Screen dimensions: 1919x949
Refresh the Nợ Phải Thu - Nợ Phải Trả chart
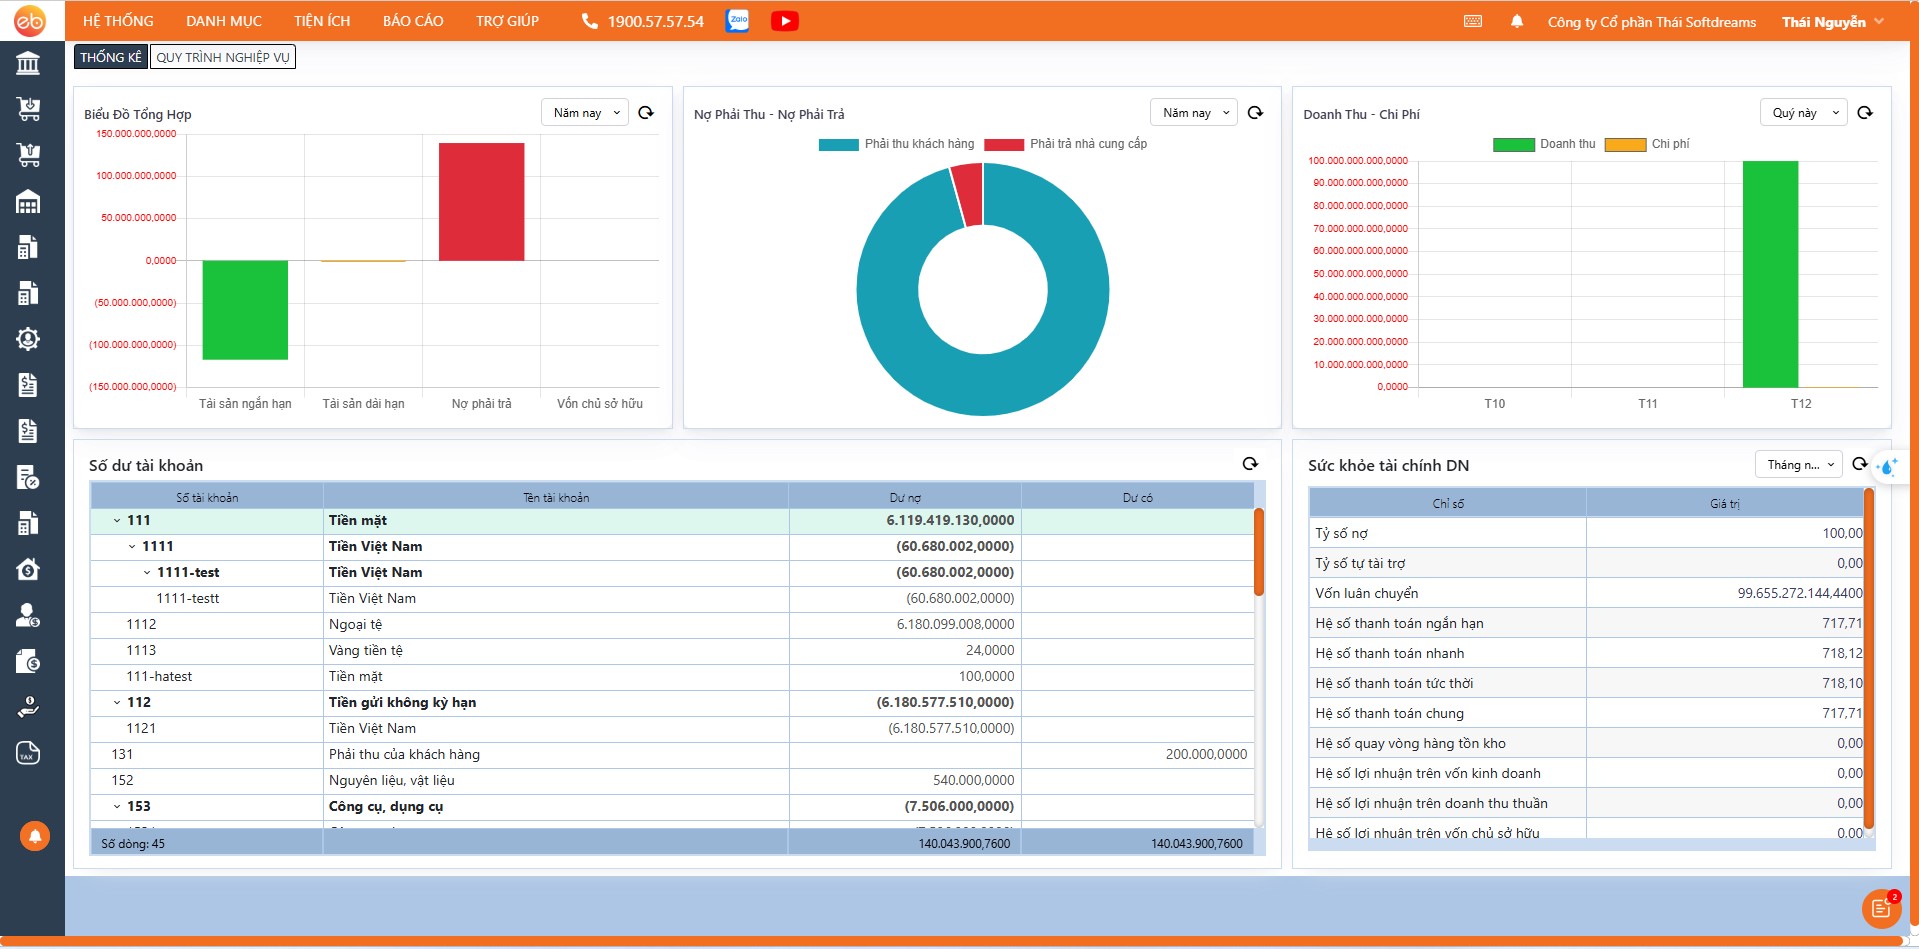[1255, 113]
